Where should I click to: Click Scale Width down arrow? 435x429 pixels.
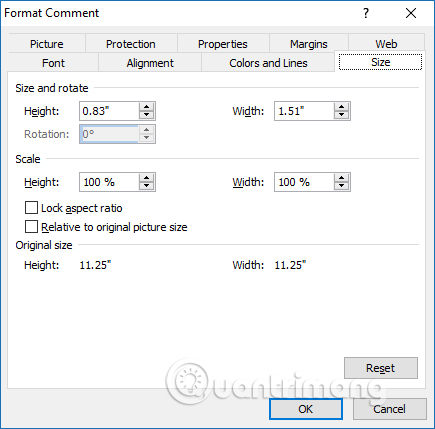(x=341, y=186)
